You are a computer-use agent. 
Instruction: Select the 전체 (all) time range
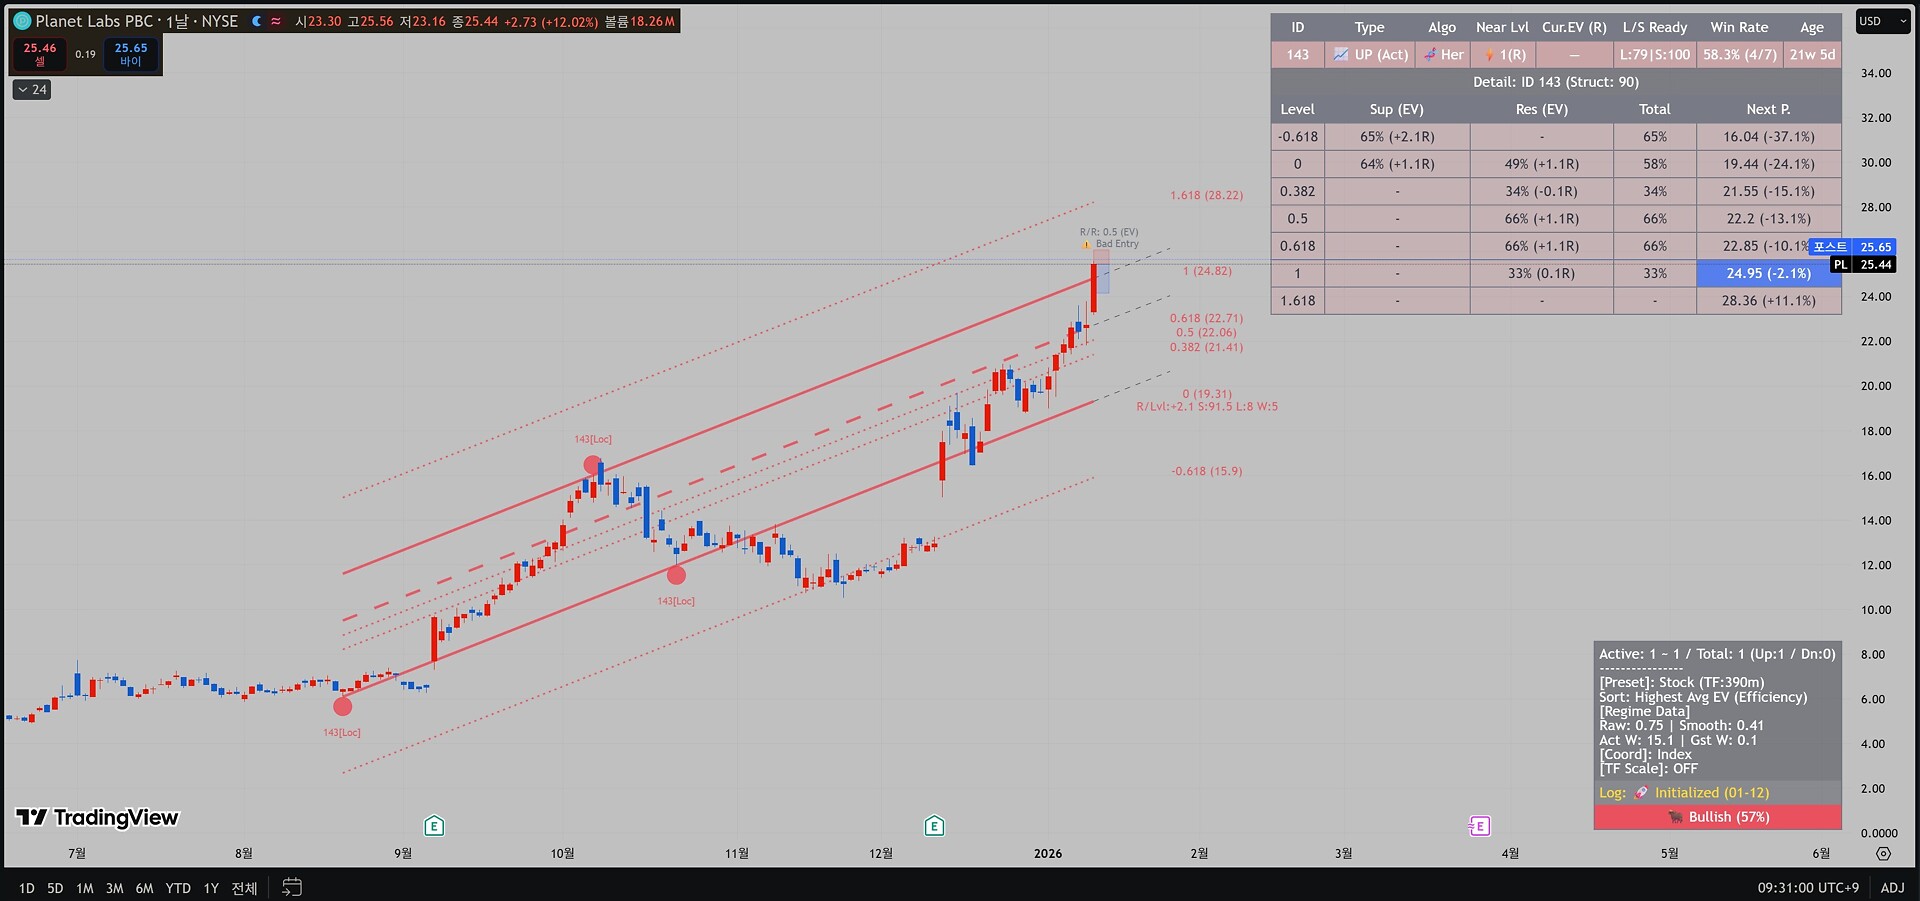pos(244,888)
